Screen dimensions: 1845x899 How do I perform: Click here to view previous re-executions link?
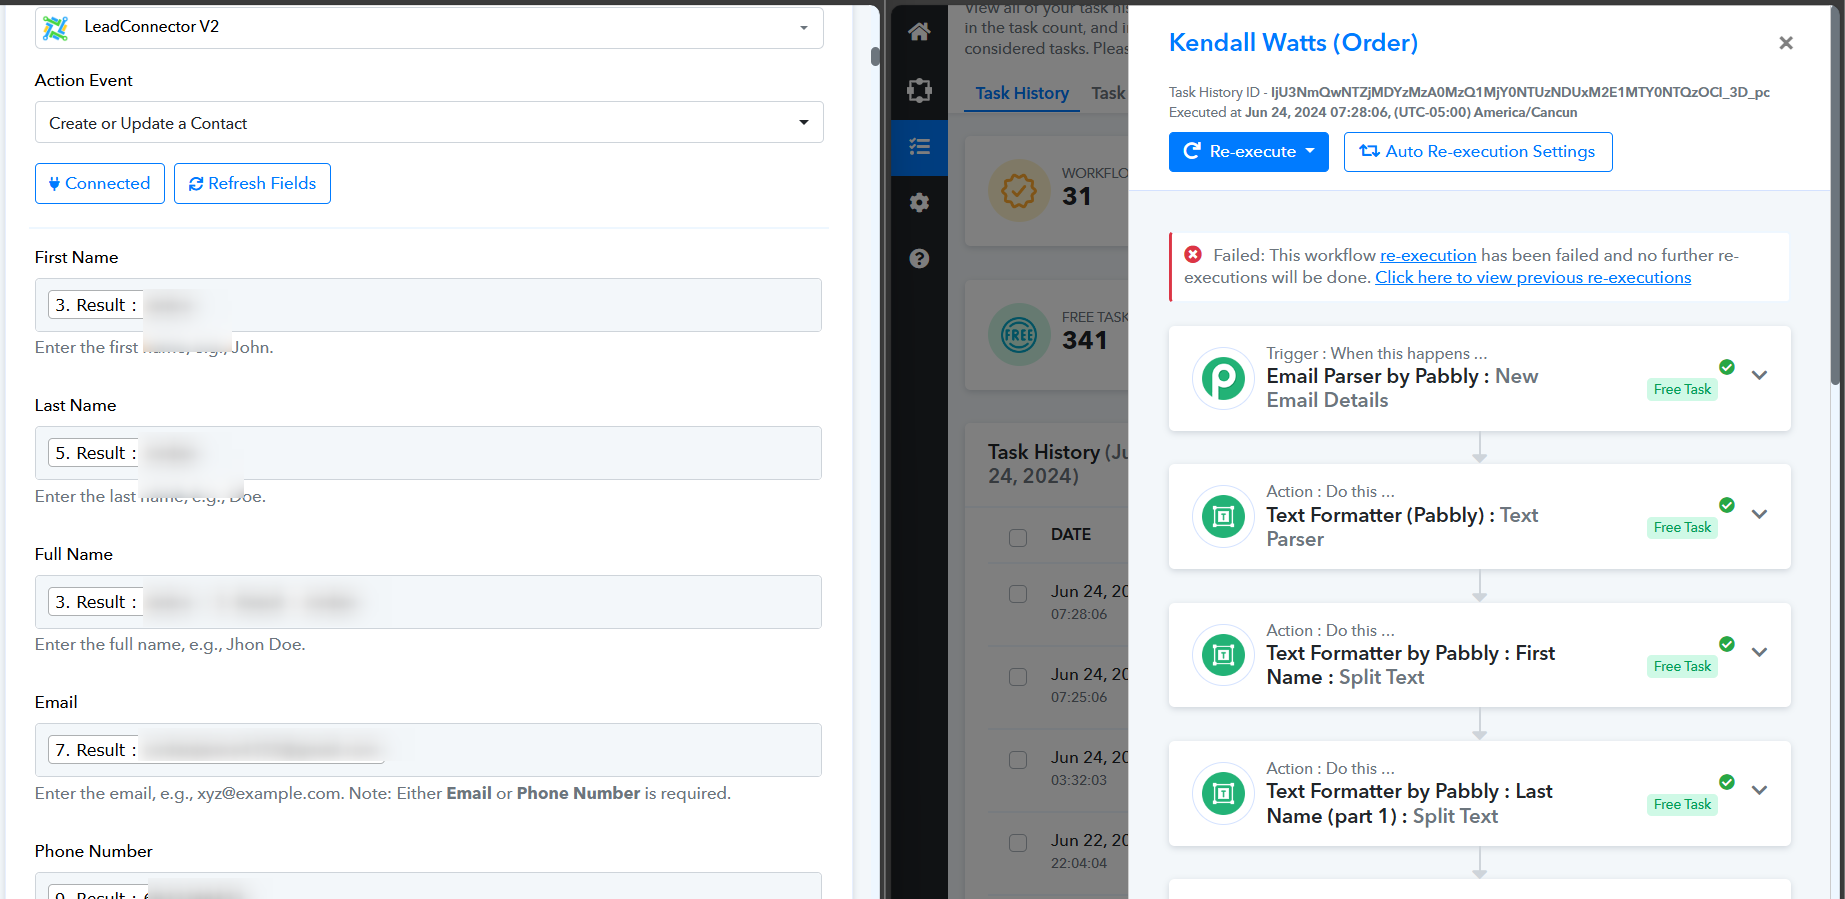click(x=1533, y=278)
